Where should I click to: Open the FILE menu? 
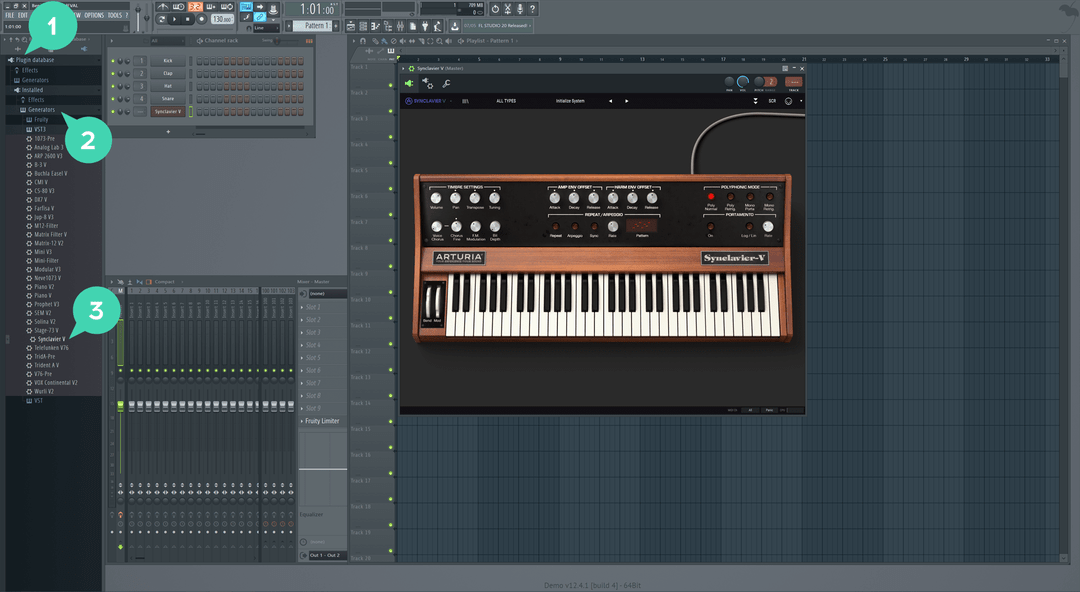8,15
